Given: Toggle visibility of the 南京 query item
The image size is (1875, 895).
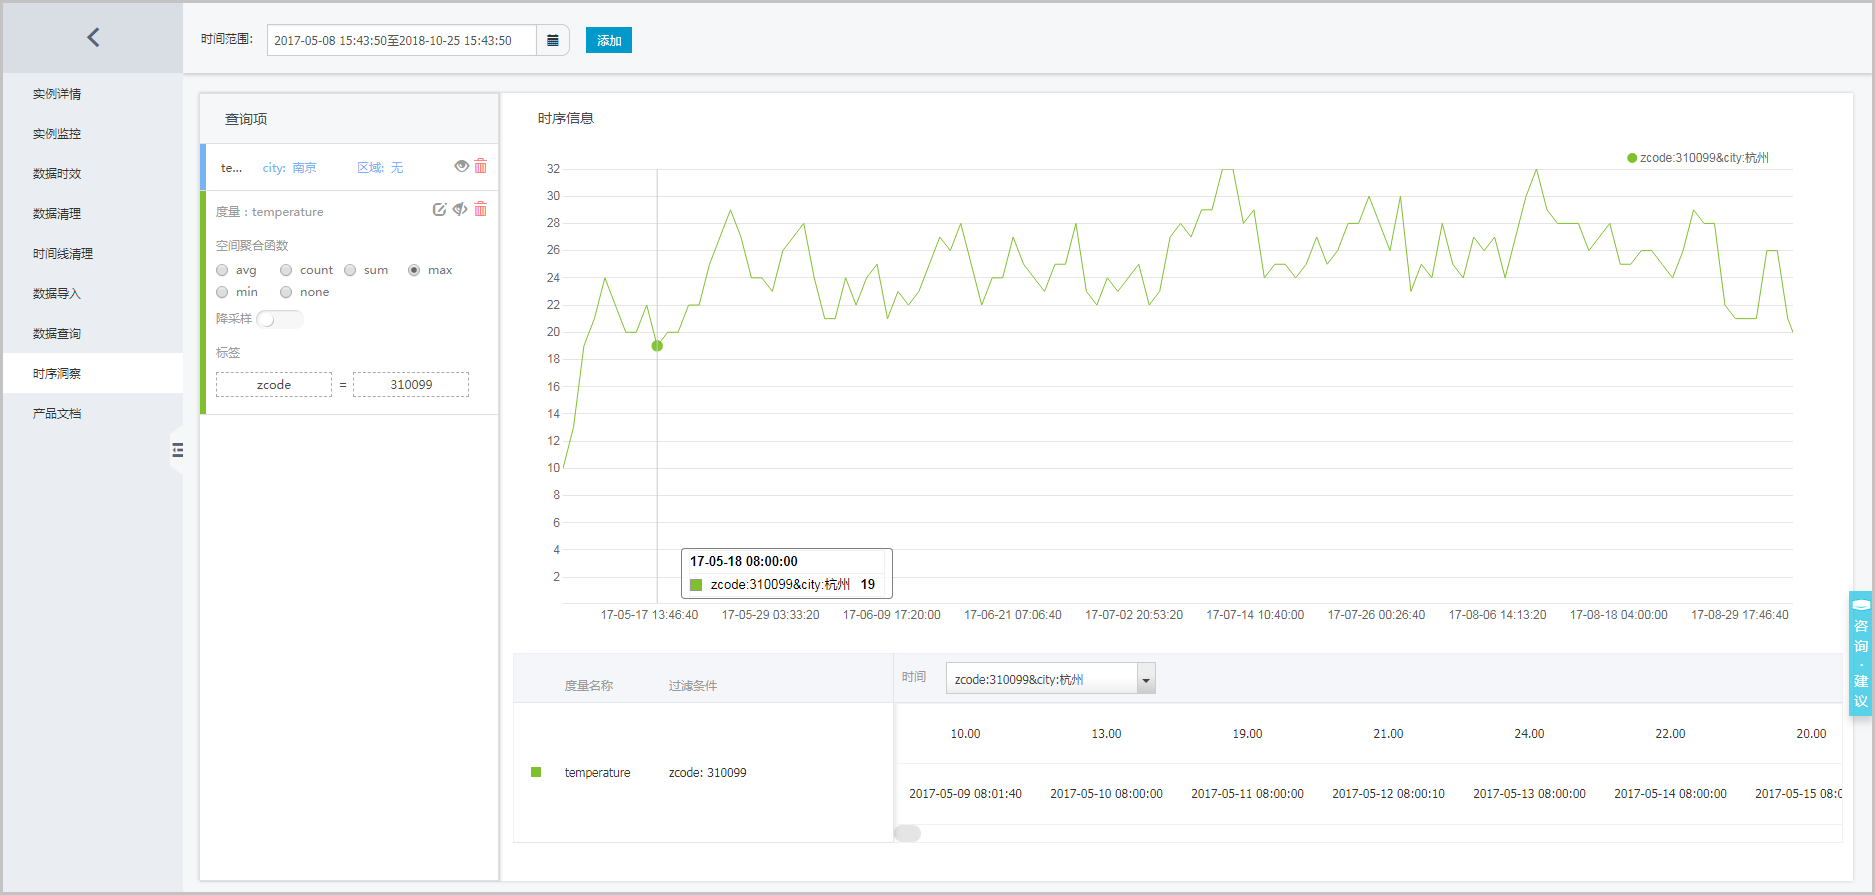Looking at the screenshot, I should (x=461, y=166).
